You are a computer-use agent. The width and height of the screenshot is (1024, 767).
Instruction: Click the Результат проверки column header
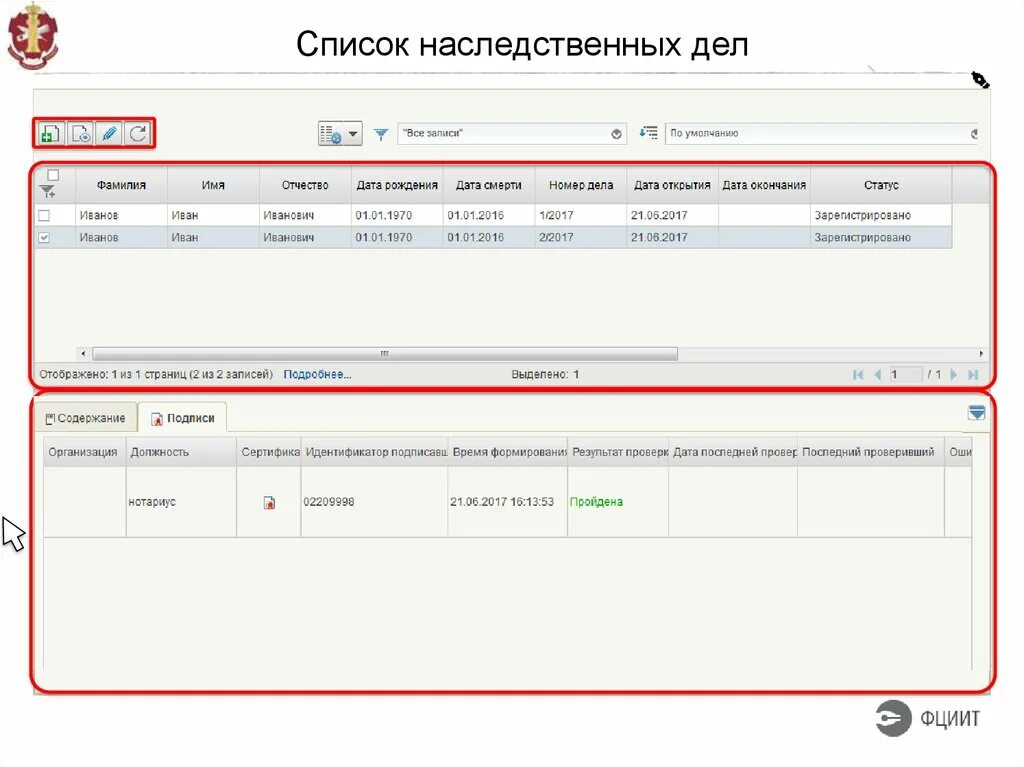618,452
